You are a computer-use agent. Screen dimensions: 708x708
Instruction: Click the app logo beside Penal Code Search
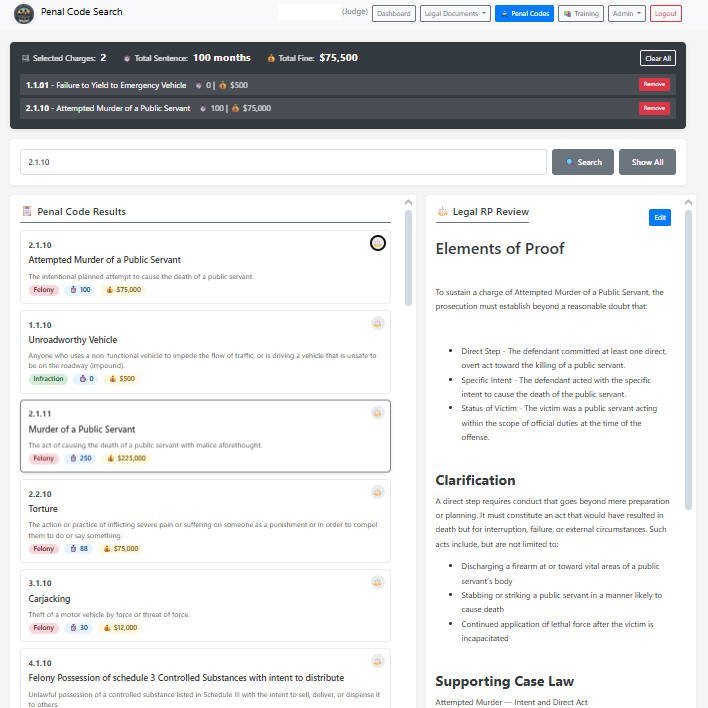[x=23, y=14]
